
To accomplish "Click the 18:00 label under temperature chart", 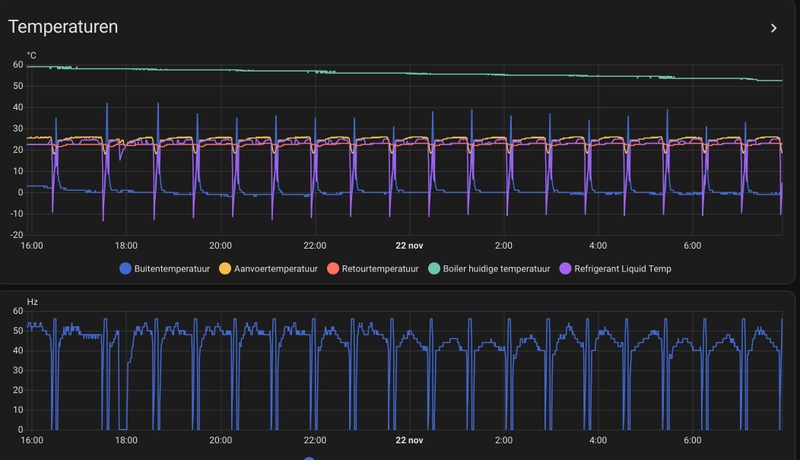I will click(x=126, y=246).
